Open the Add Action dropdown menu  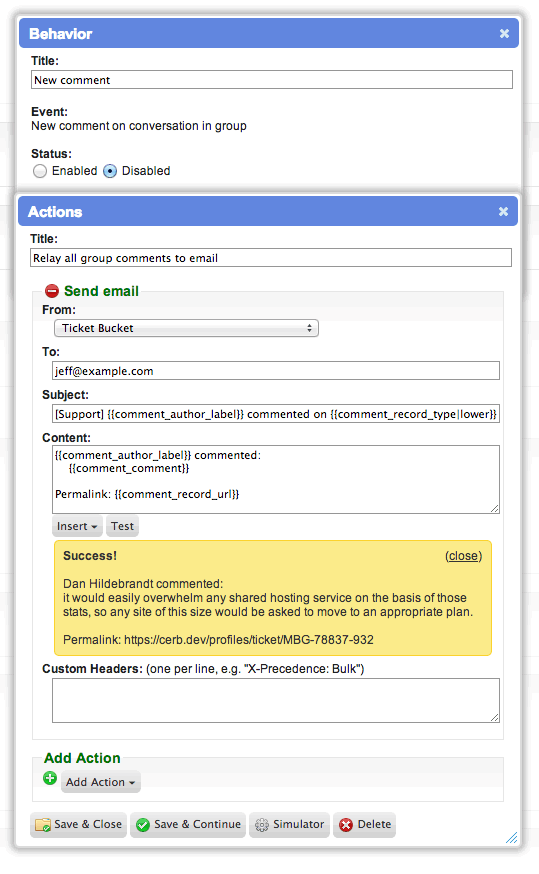coord(100,782)
